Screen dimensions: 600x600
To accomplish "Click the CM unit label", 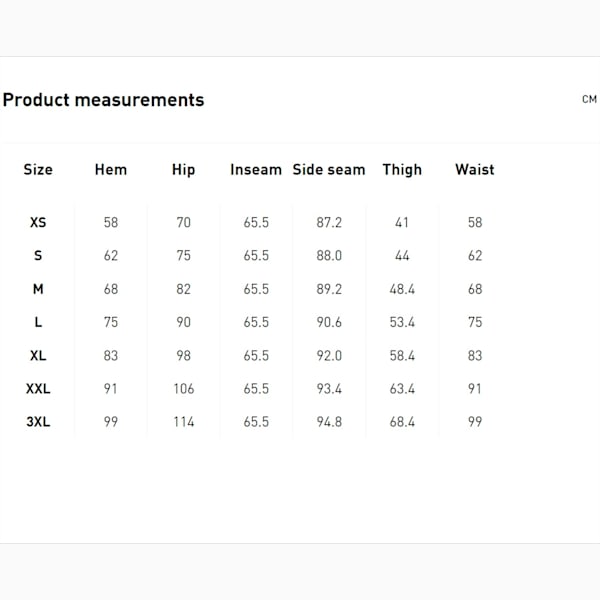I will point(589,99).
